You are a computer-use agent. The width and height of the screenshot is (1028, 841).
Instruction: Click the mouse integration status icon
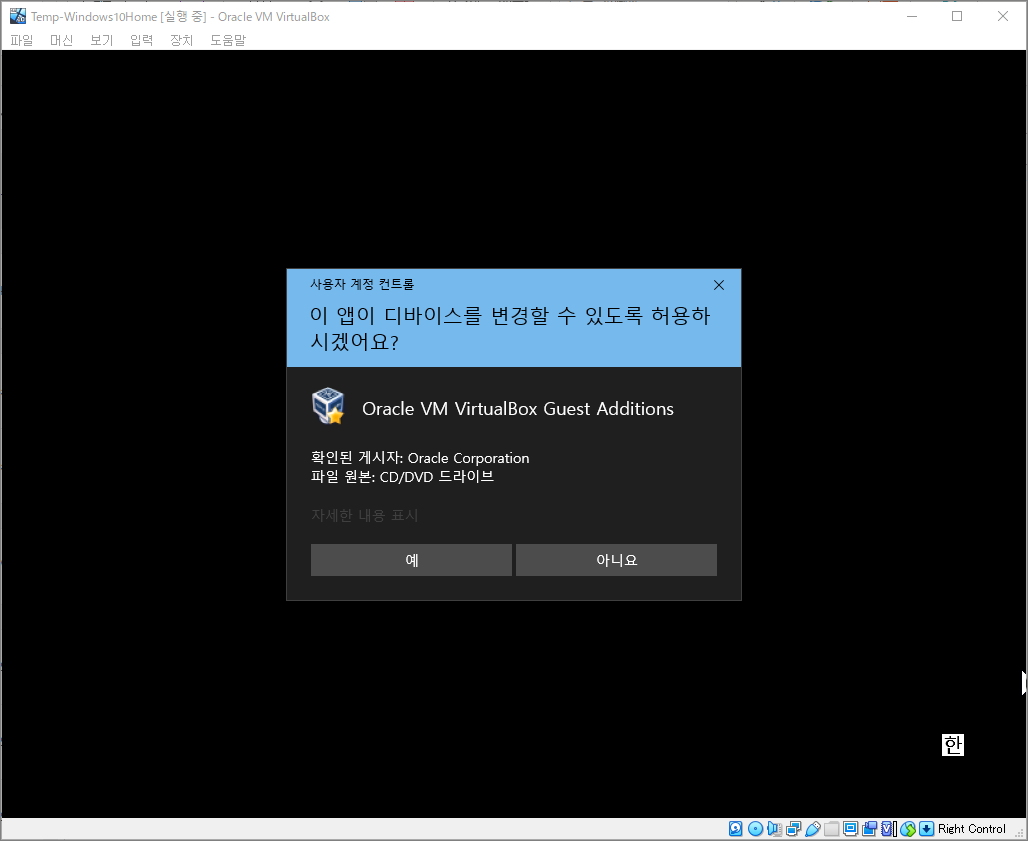click(x=907, y=829)
